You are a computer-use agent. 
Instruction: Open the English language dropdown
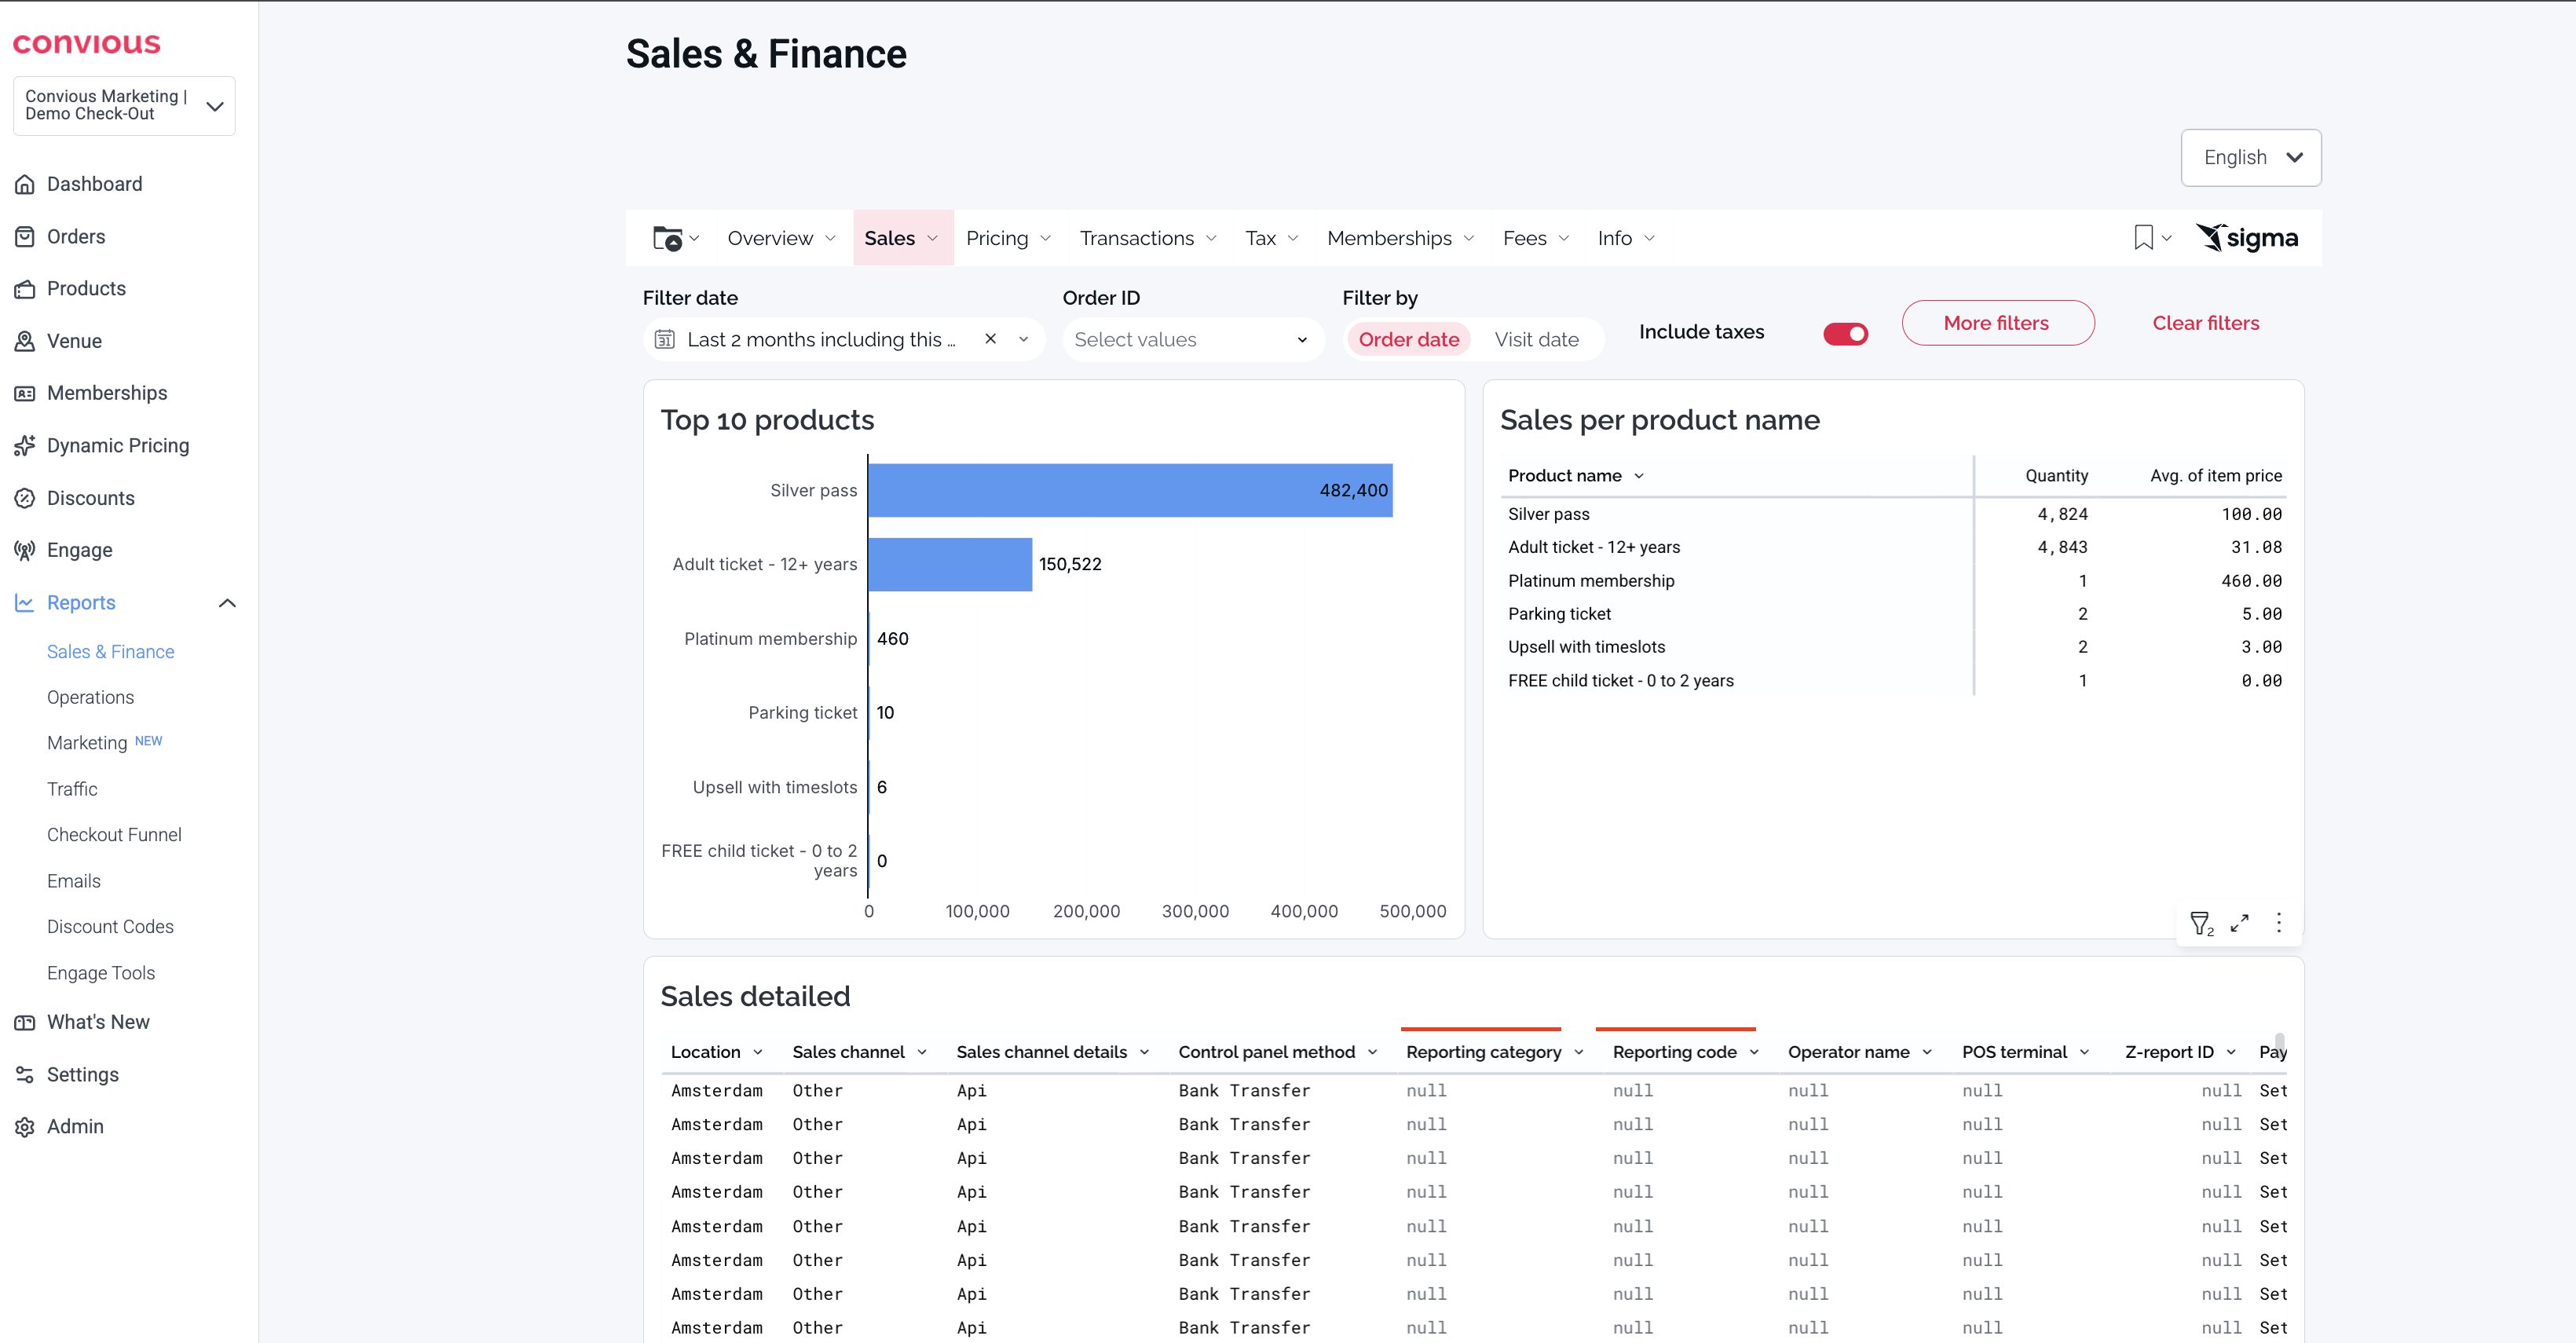[x=2251, y=158]
